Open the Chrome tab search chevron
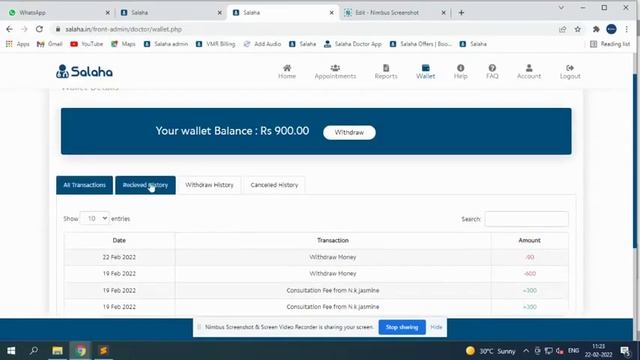 [x=561, y=8]
